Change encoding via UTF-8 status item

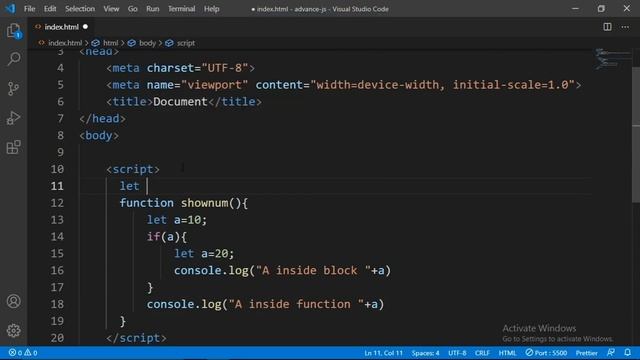(x=457, y=353)
